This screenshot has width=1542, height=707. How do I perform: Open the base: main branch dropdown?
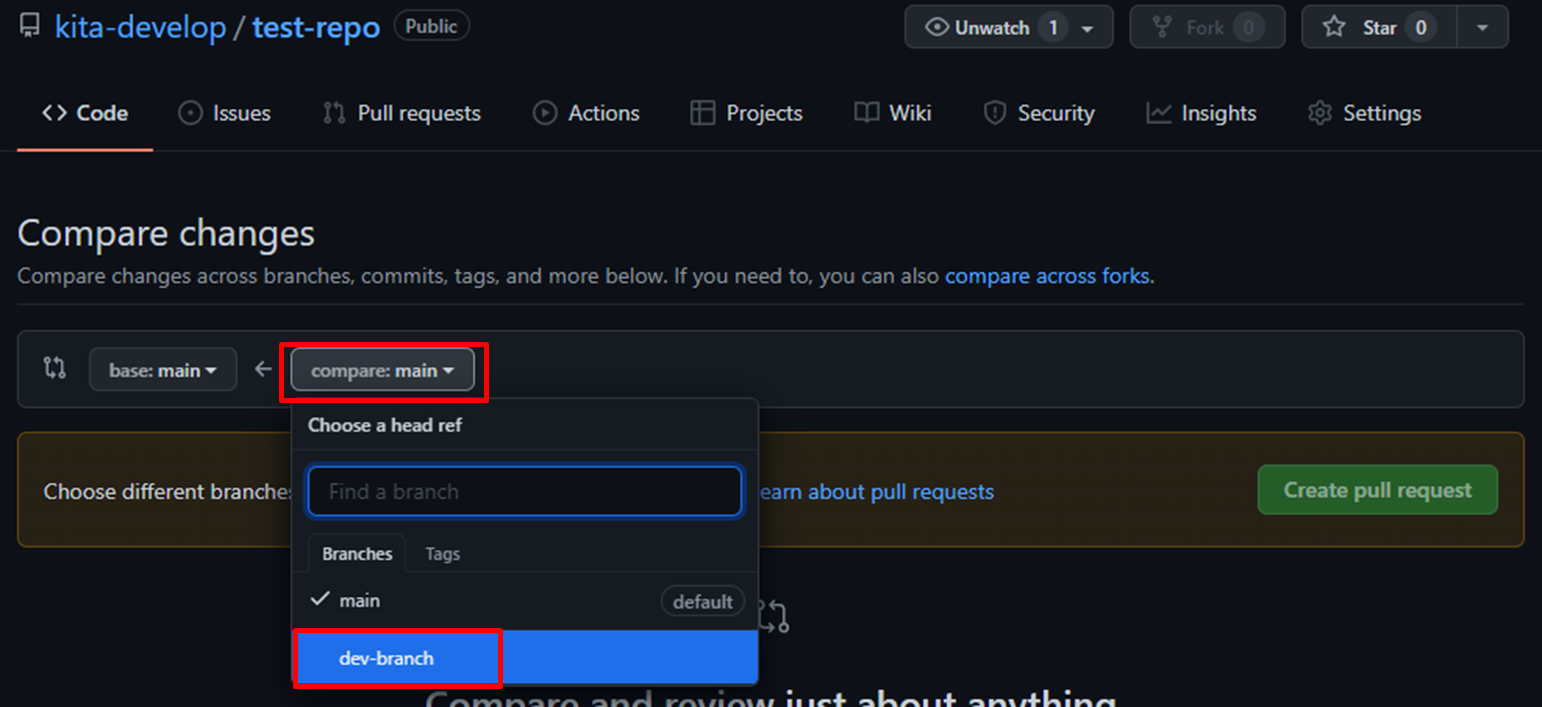162,369
